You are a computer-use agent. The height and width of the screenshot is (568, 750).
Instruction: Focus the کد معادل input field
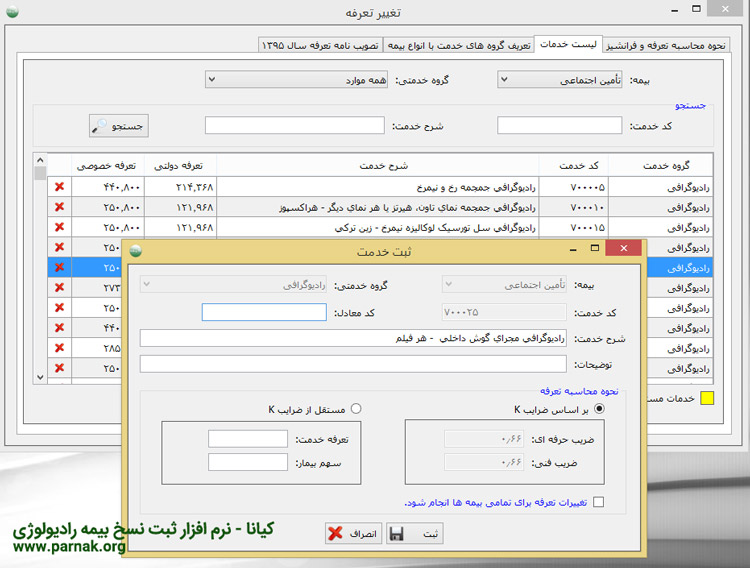coord(264,312)
